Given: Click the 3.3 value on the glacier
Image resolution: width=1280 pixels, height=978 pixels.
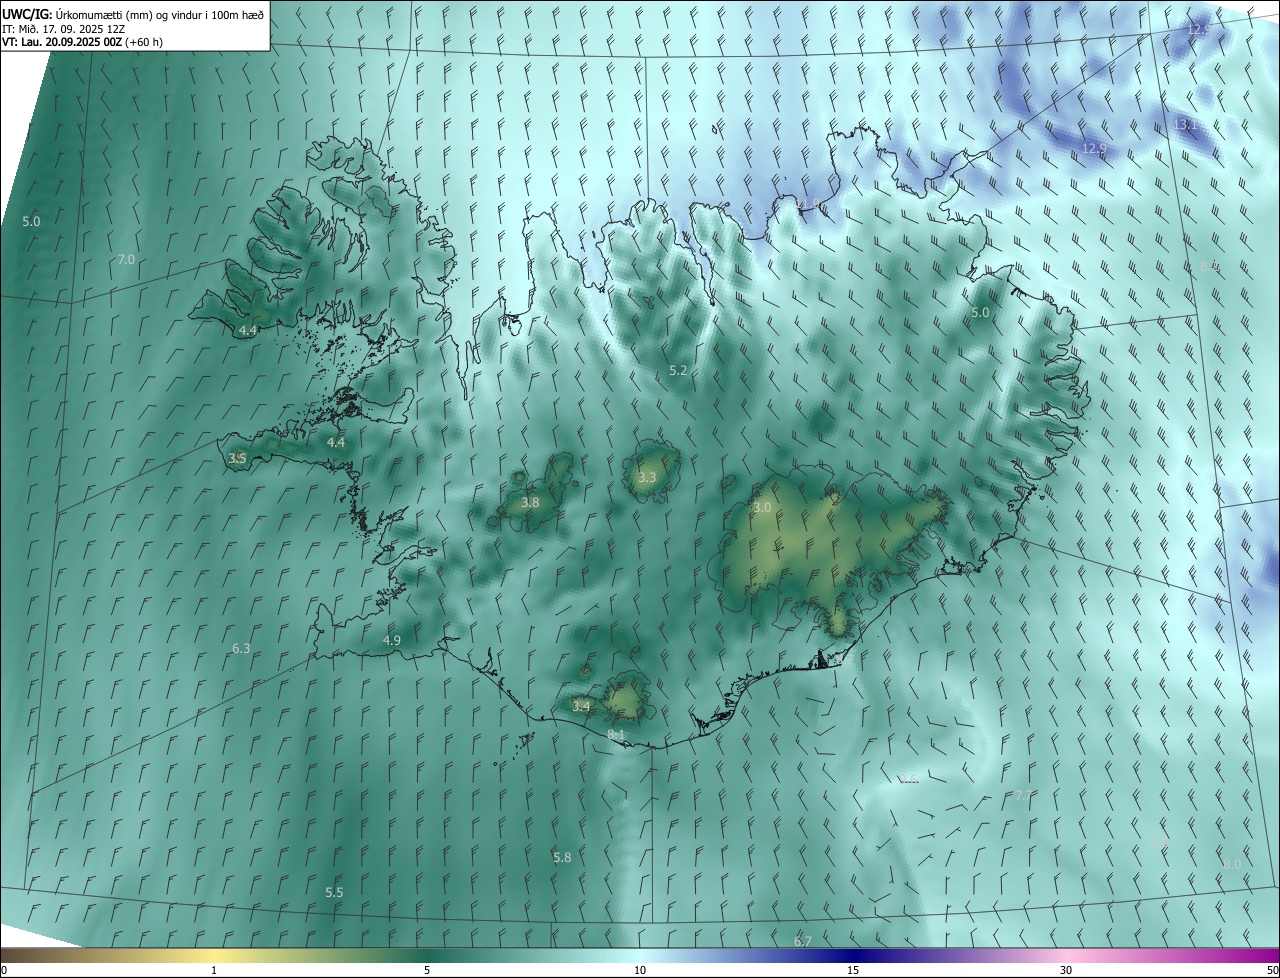Looking at the screenshot, I should pos(647,478).
